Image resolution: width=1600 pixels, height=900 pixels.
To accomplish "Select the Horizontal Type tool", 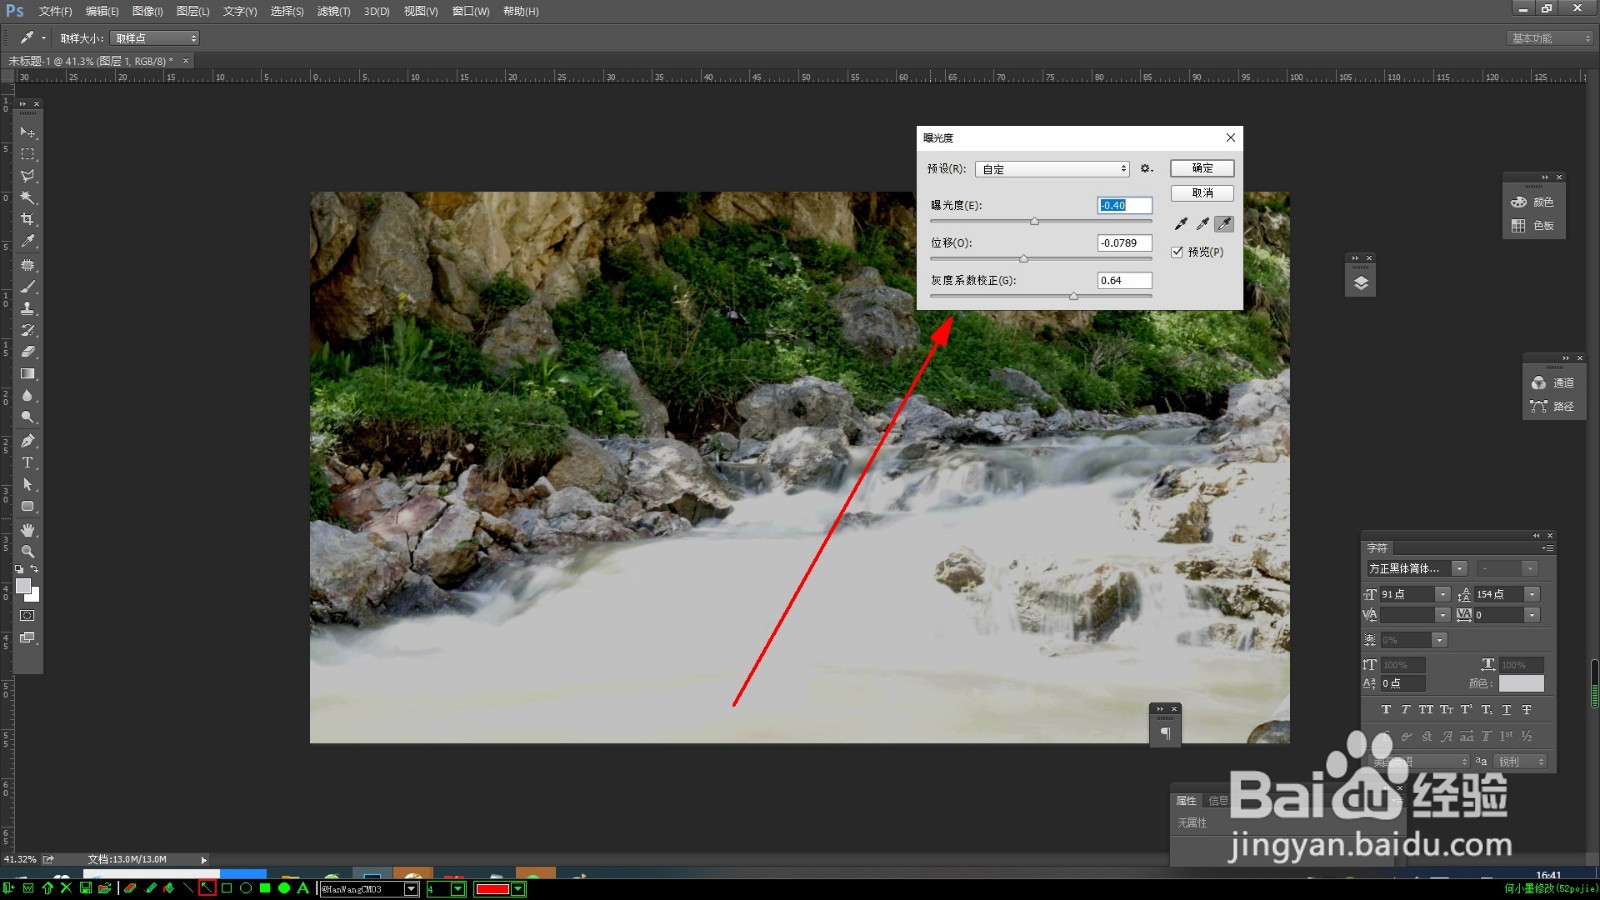I will (x=28, y=463).
